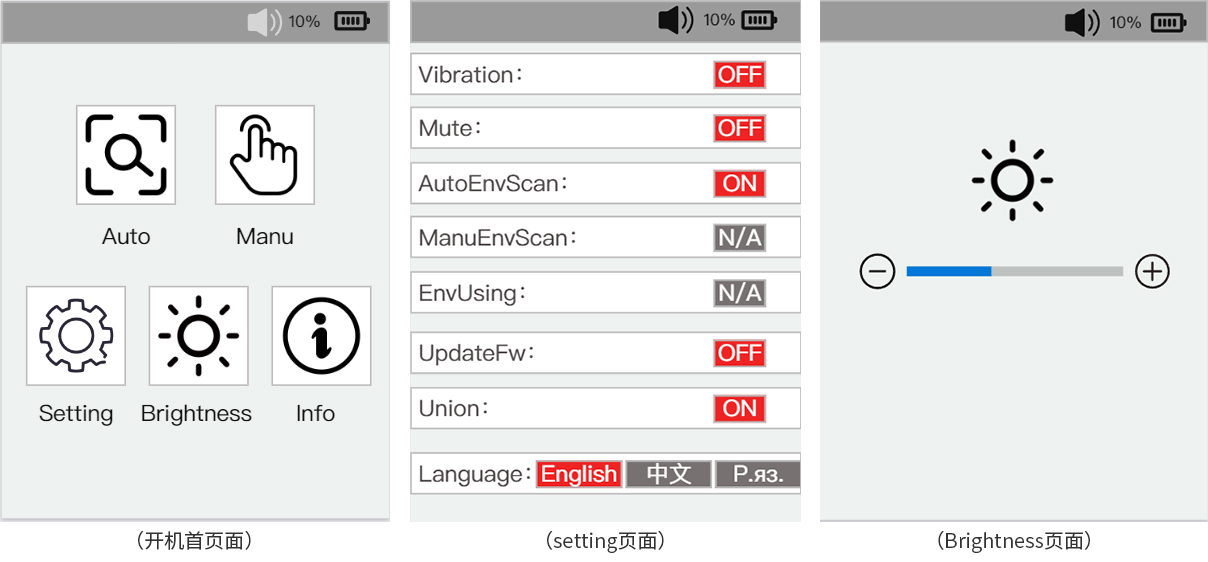1208x562 pixels.
Task: Click the minus icon to decrease brightness
Action: (x=878, y=271)
